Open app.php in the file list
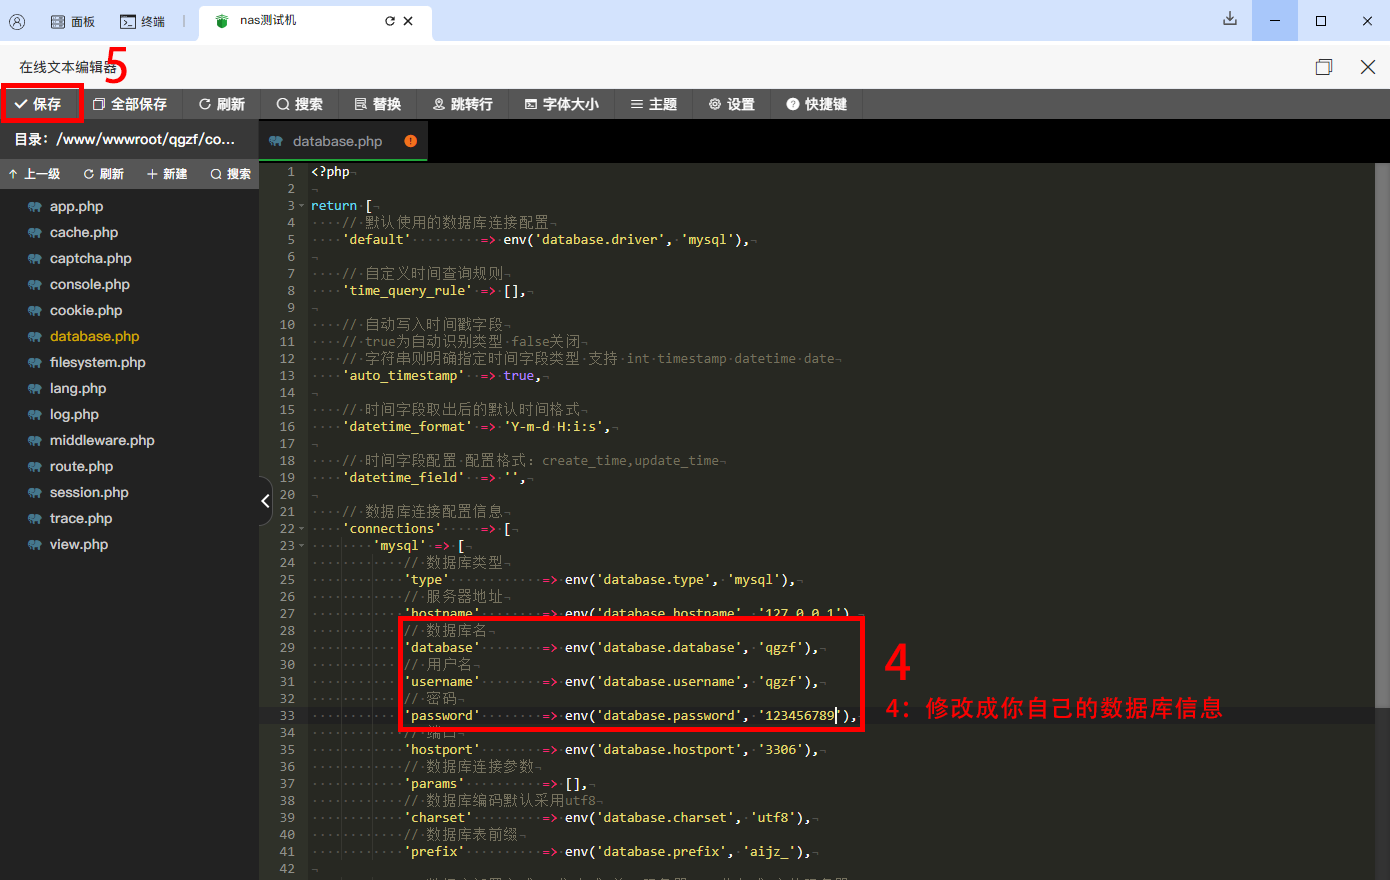 pos(76,207)
